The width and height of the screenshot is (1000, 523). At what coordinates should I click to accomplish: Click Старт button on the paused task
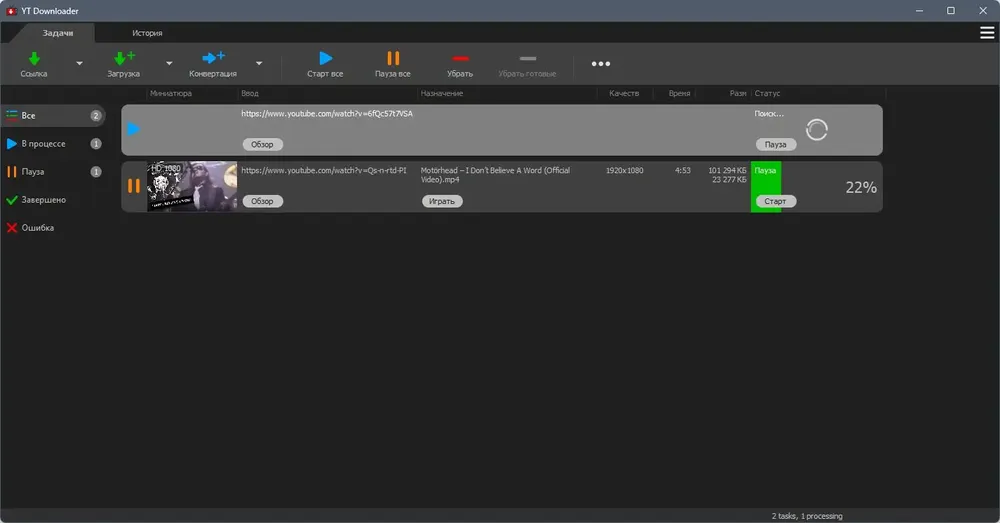click(x=776, y=201)
